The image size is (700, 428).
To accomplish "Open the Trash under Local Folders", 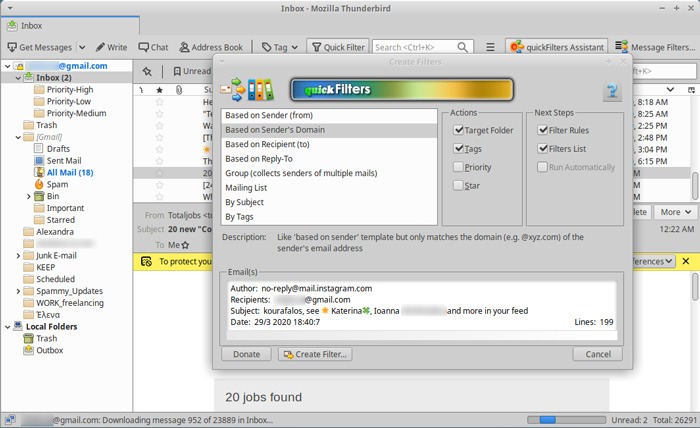I will [x=46, y=338].
